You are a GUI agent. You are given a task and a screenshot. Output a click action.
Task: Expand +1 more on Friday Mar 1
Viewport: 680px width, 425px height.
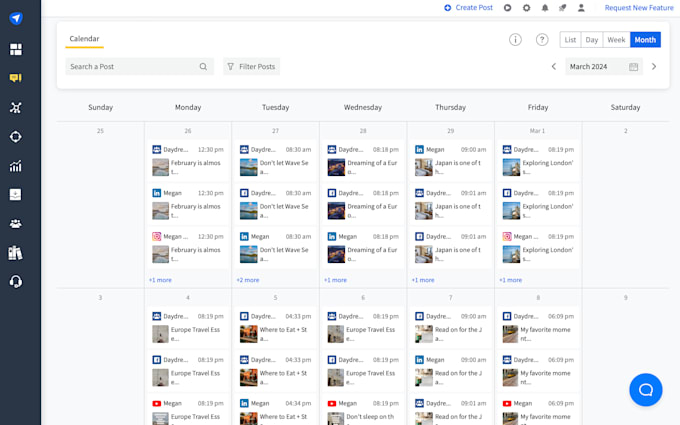(x=510, y=280)
